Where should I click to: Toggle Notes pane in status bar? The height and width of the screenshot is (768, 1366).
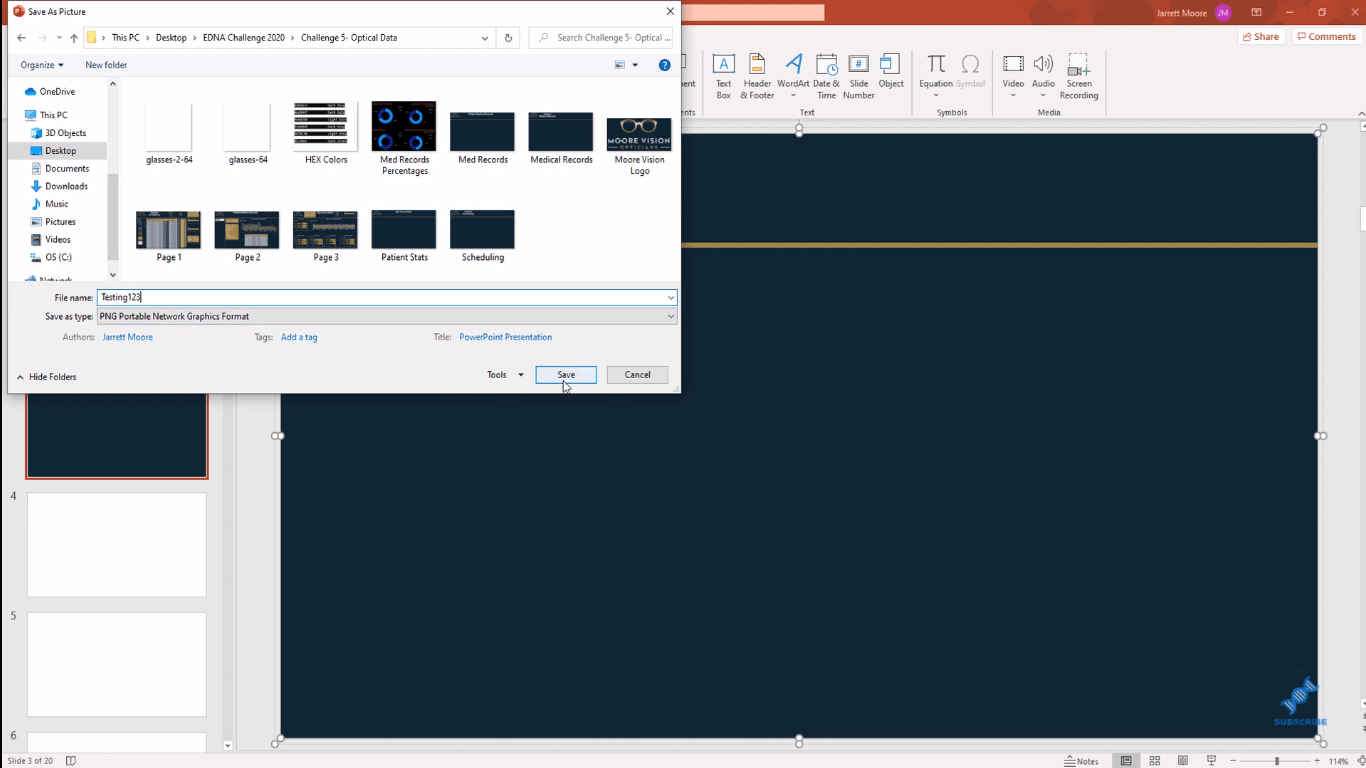[x=1082, y=761]
